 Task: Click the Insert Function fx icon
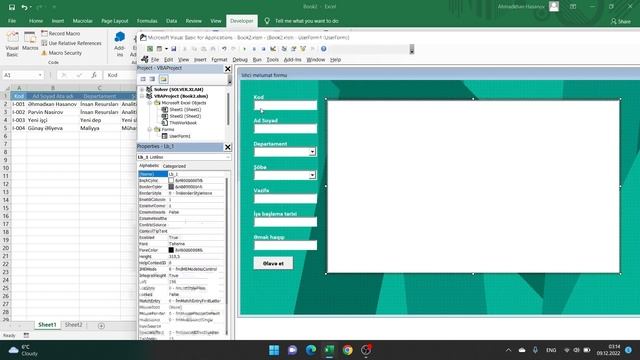(94, 75)
